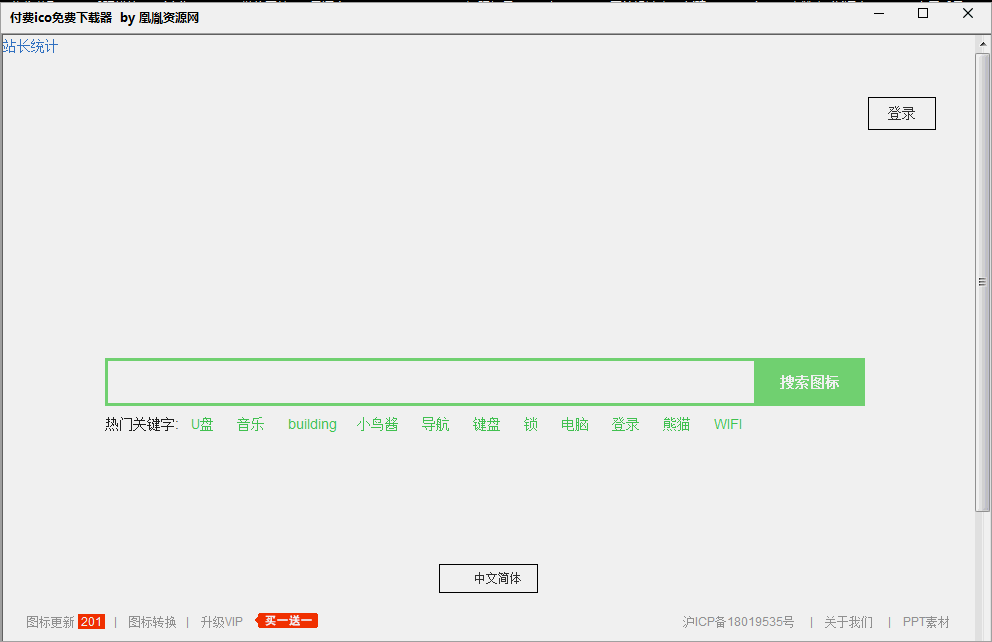Screen dimensions: 992x642
Task: Select the 锁 keyword
Action: [530, 424]
